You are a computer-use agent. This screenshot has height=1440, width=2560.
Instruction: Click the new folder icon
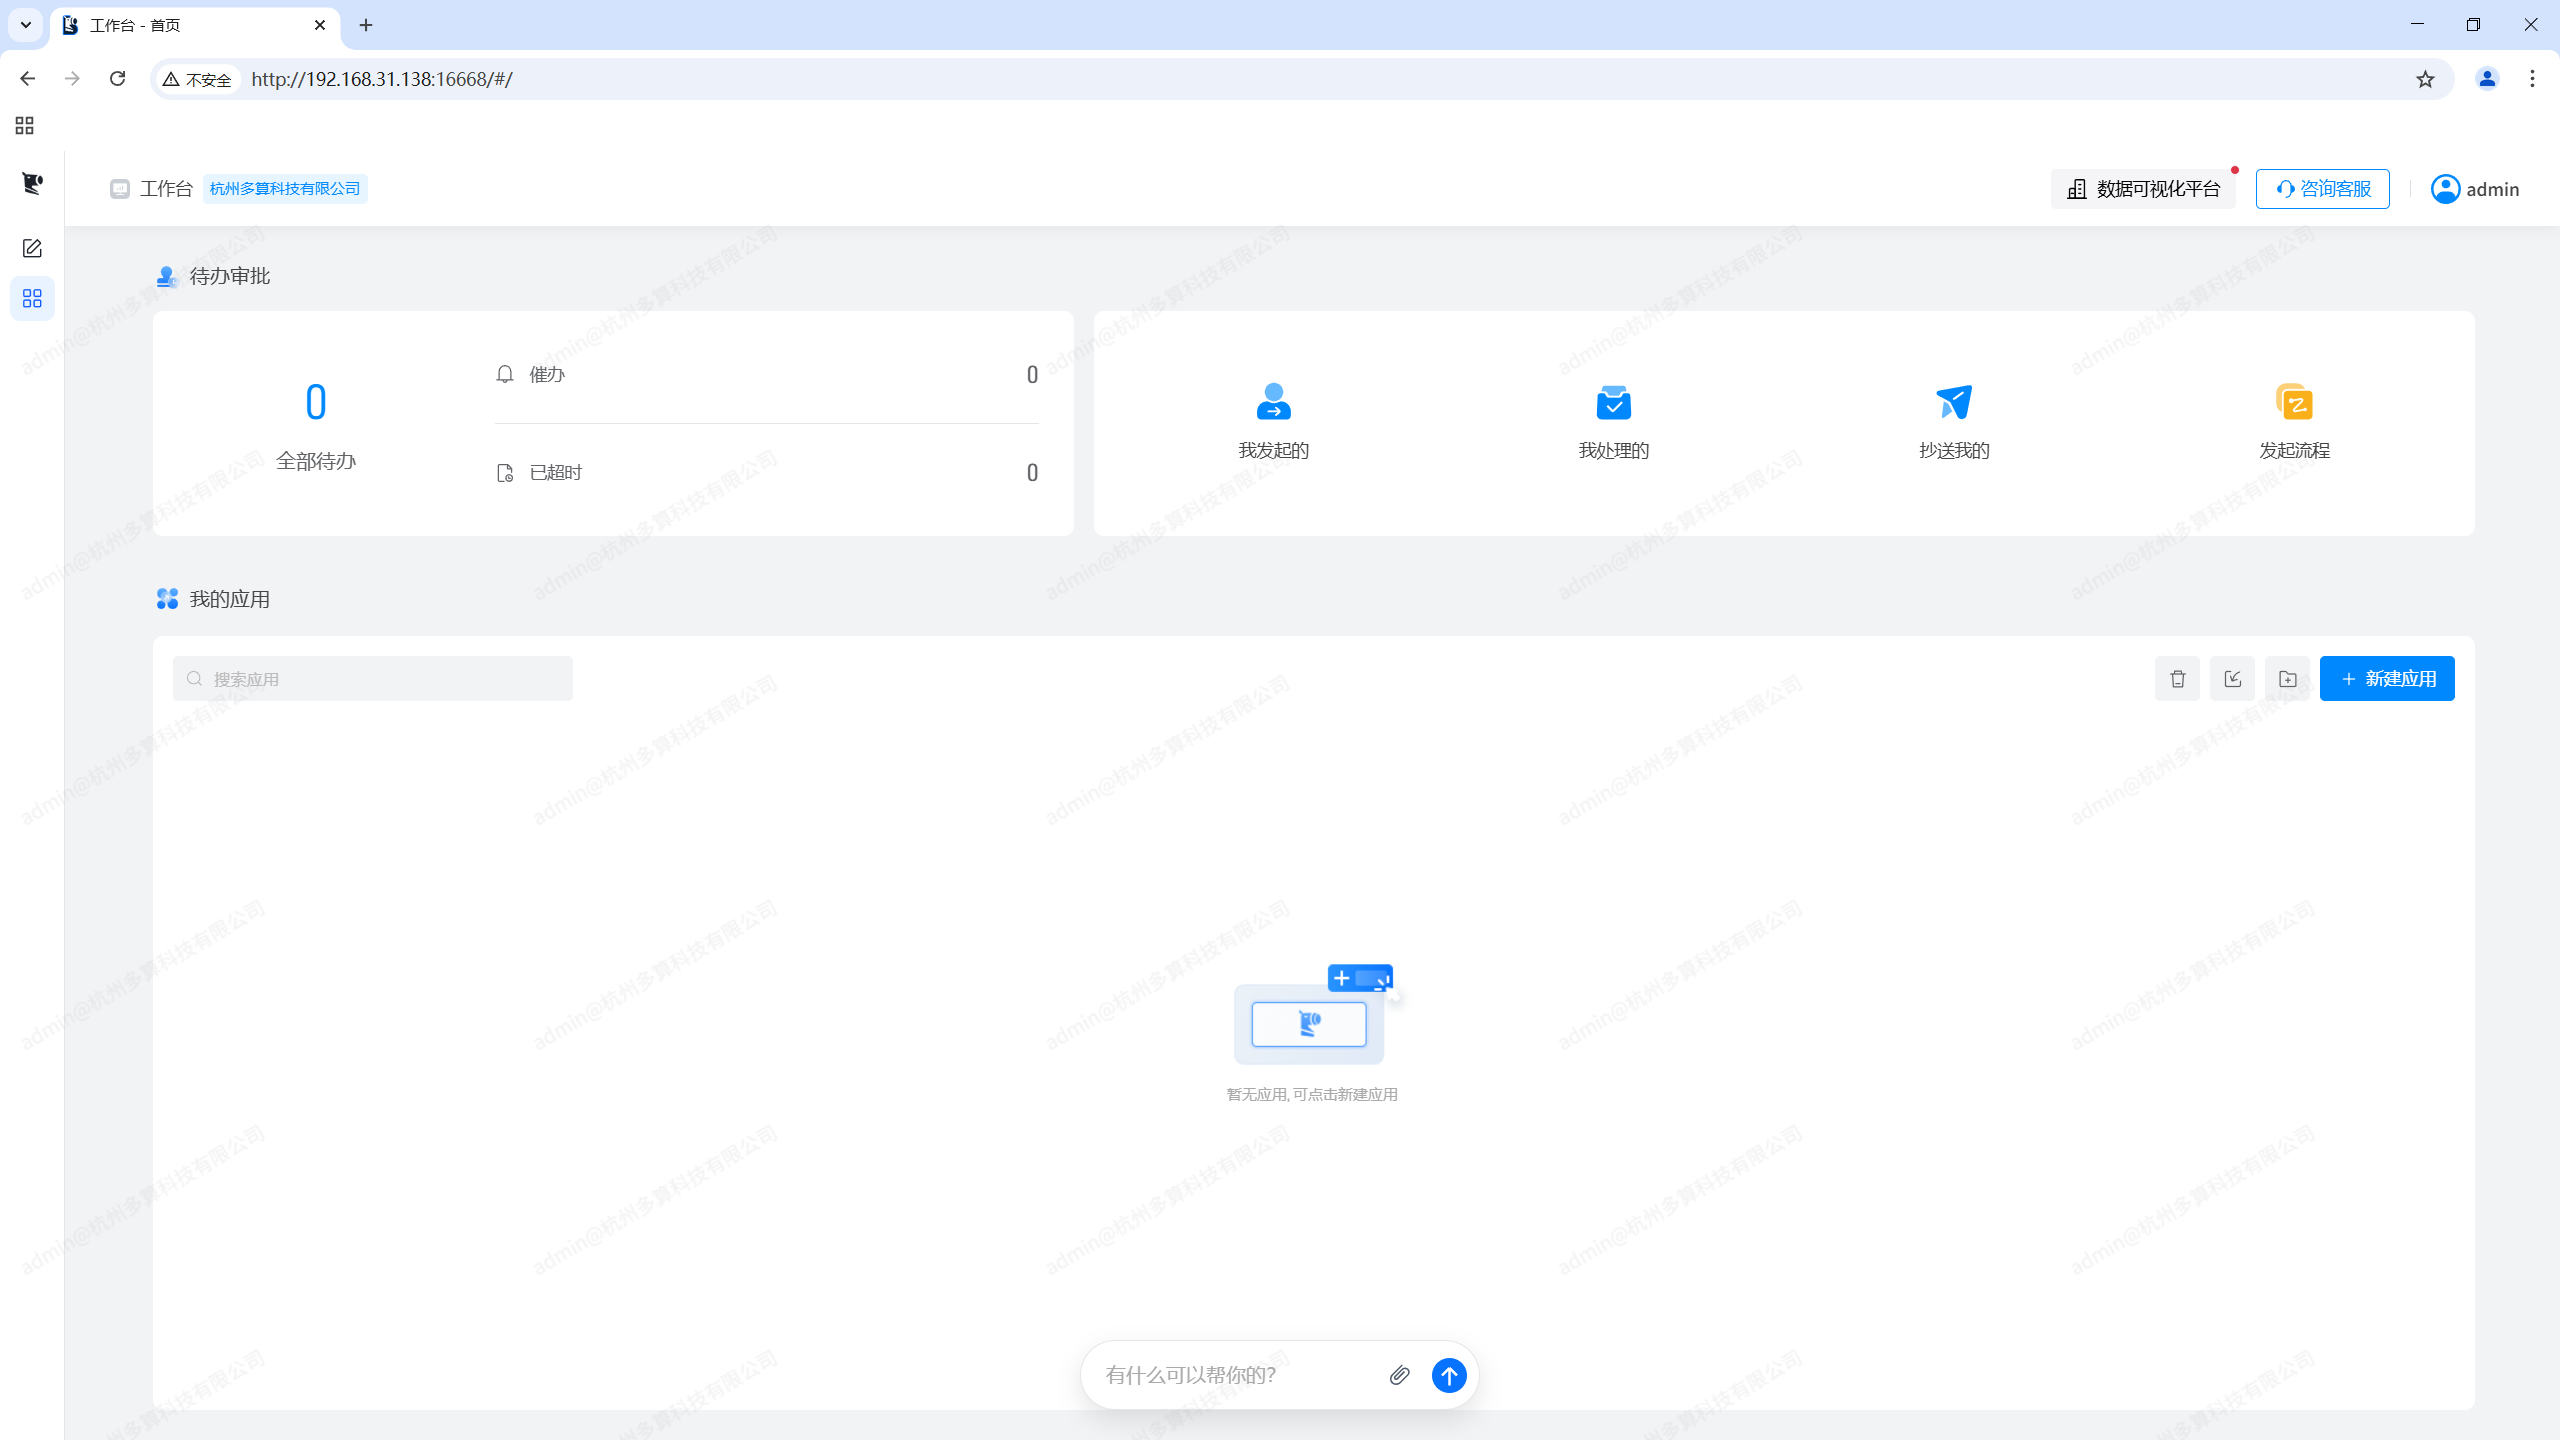[x=2287, y=679]
